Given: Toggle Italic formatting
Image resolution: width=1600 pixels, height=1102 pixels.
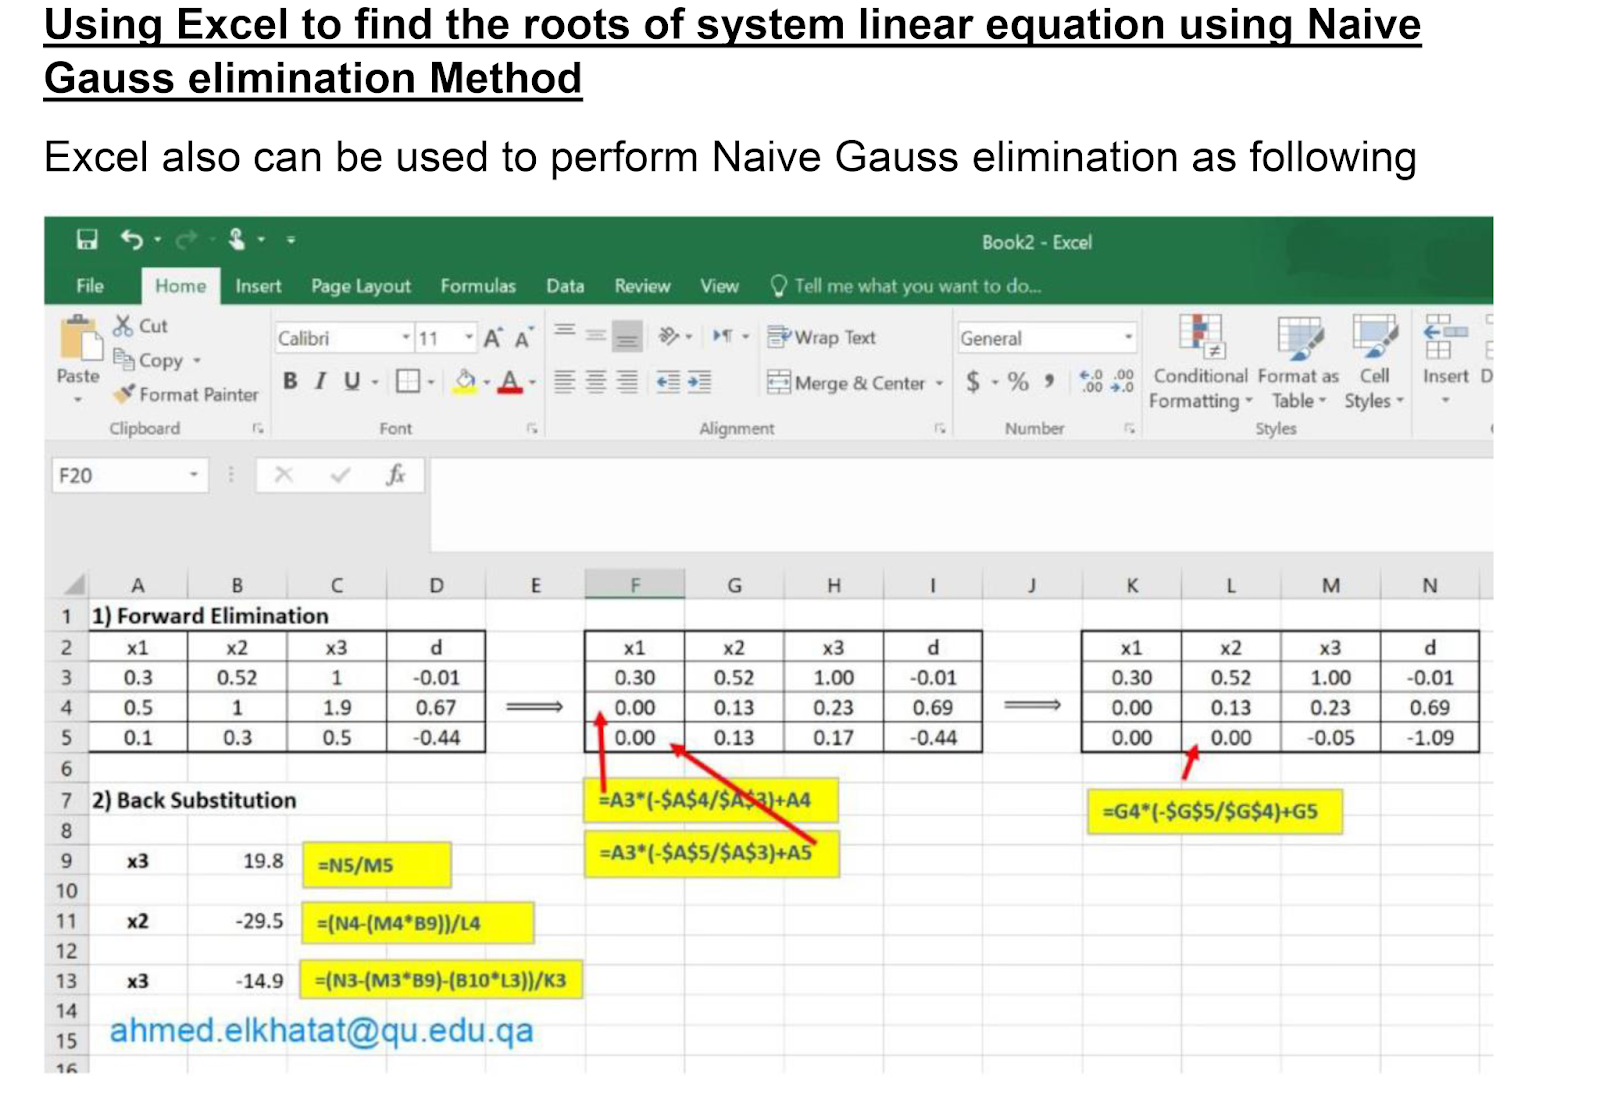Looking at the screenshot, I should 321,381.
